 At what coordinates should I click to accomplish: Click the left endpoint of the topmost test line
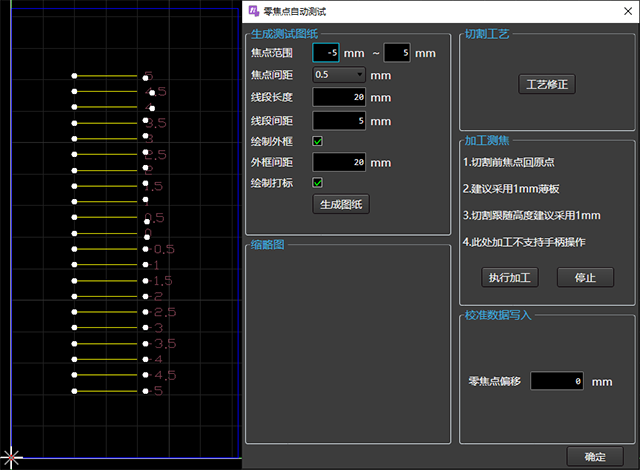pos(74,75)
